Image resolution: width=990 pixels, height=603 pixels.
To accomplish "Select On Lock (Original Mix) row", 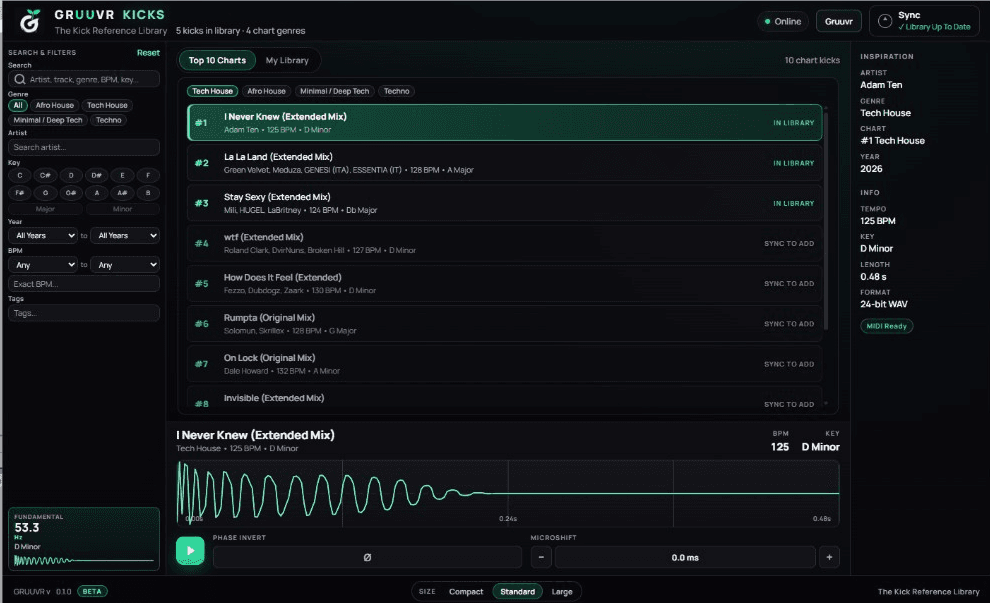I will [504, 364].
